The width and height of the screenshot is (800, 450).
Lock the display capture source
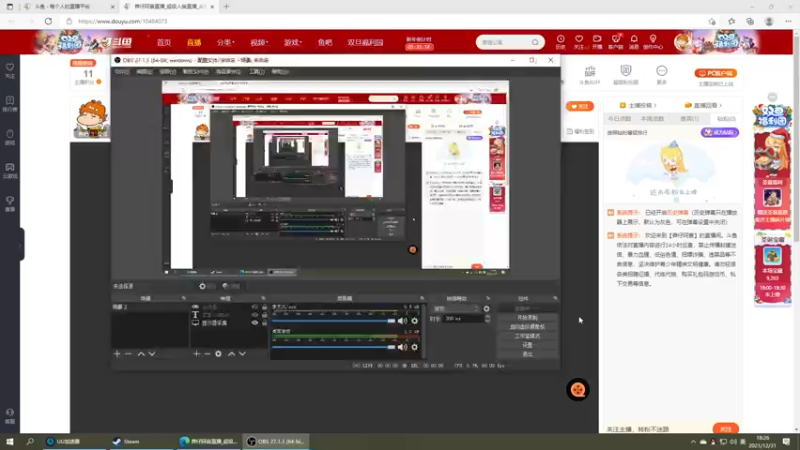coord(264,322)
